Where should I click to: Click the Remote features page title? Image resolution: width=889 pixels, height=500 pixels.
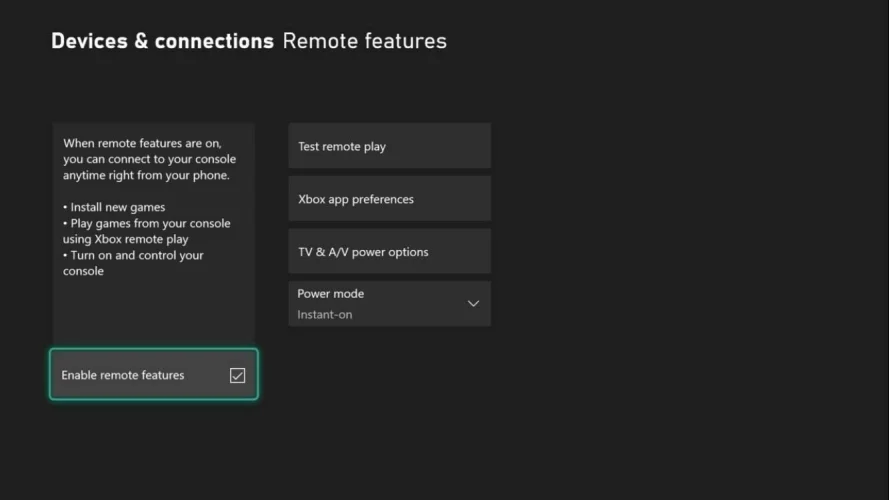click(364, 41)
